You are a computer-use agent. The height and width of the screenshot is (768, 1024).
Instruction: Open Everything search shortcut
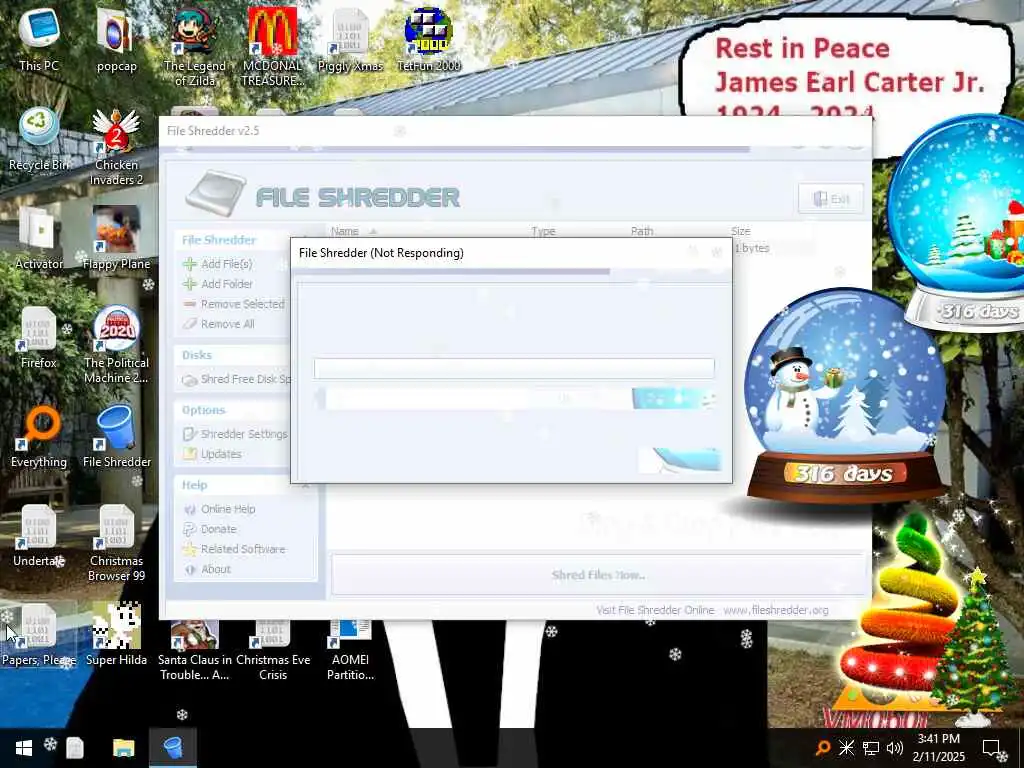click(39, 436)
